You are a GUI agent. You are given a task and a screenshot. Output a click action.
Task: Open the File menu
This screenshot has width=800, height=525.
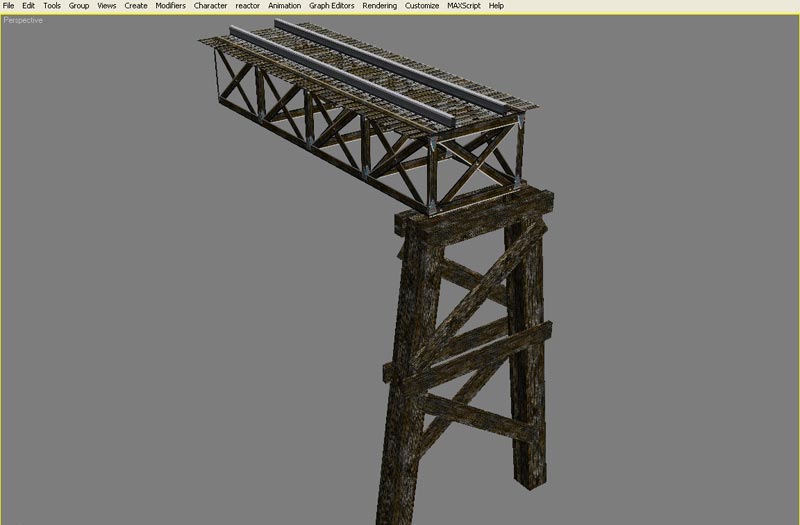click(8, 6)
